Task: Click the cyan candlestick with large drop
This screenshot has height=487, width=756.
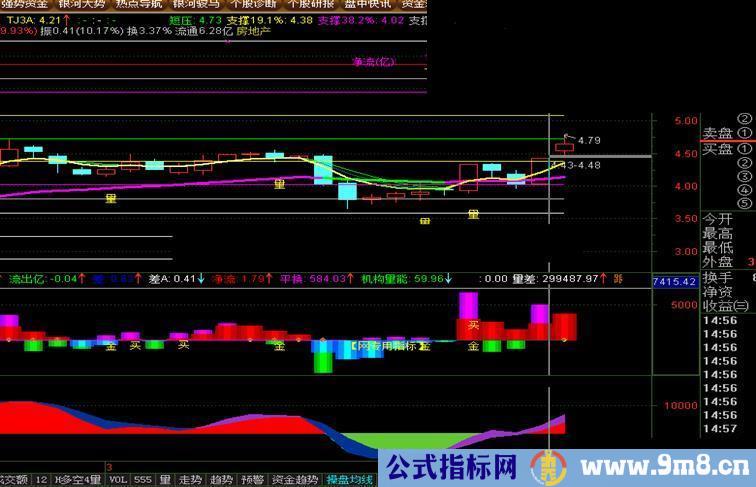Action: (x=322, y=170)
